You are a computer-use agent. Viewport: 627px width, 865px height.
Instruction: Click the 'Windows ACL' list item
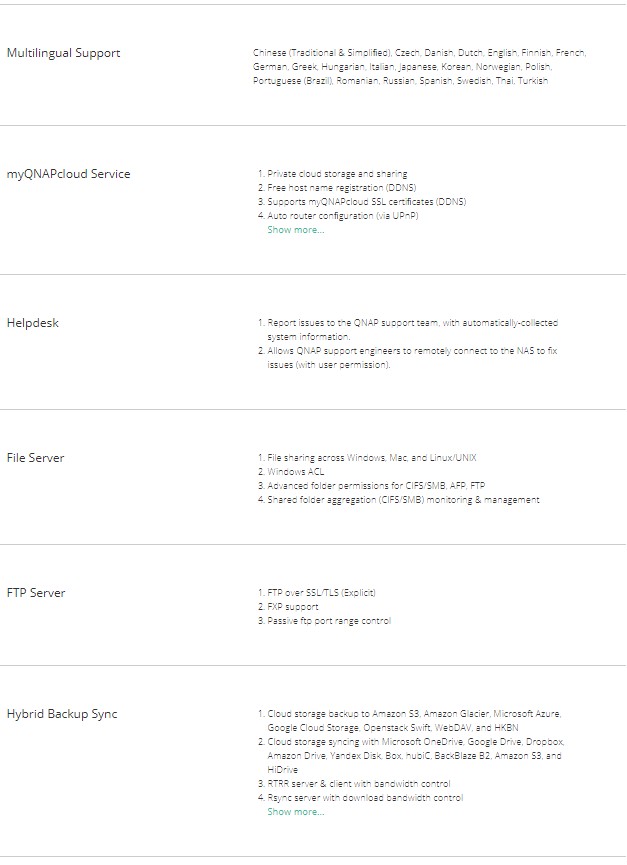295,472
